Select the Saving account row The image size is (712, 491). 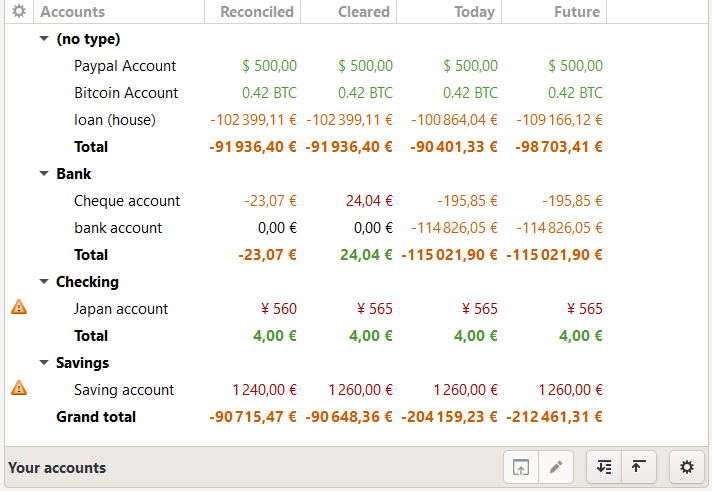point(356,390)
